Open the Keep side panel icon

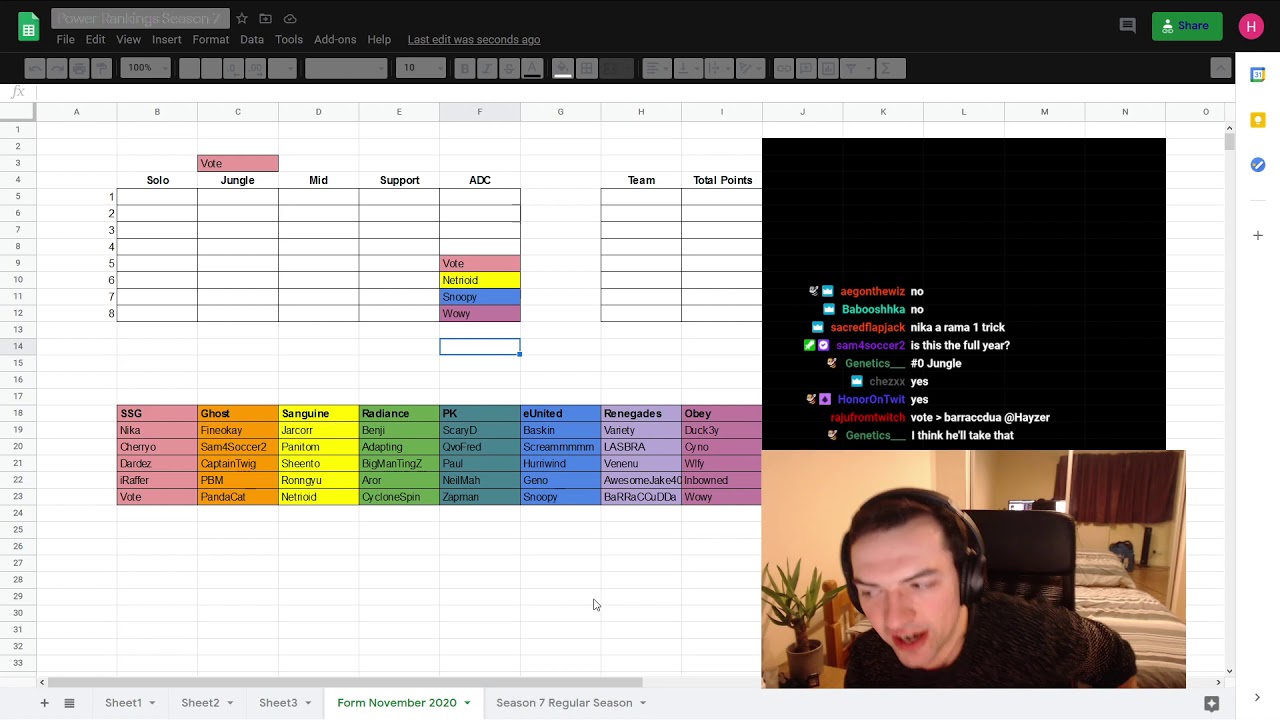(x=1258, y=120)
